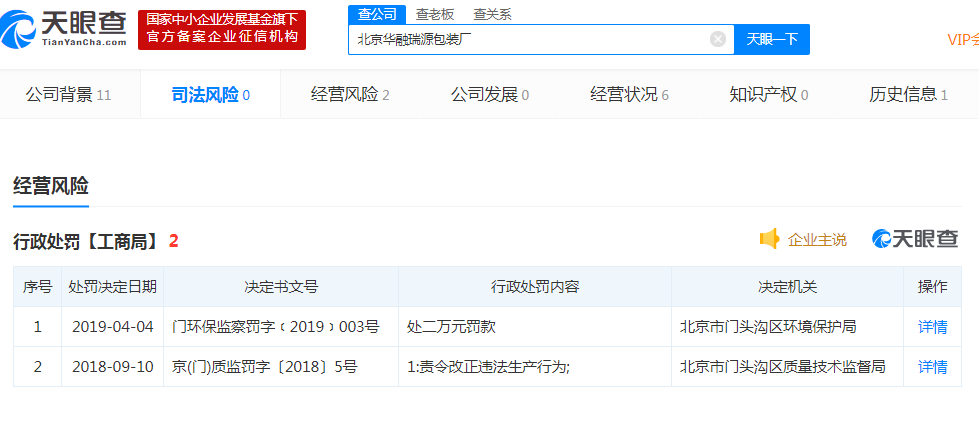Select the 查关系 search tab
The height and width of the screenshot is (431, 979).
pyautogui.click(x=492, y=14)
